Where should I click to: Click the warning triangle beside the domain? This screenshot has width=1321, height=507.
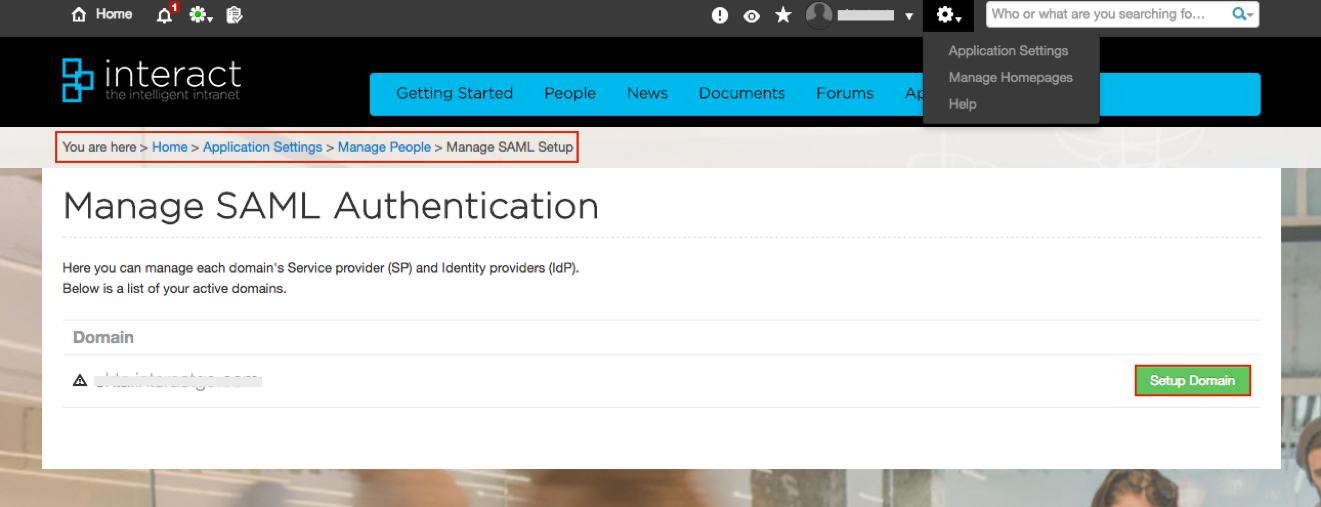point(80,381)
